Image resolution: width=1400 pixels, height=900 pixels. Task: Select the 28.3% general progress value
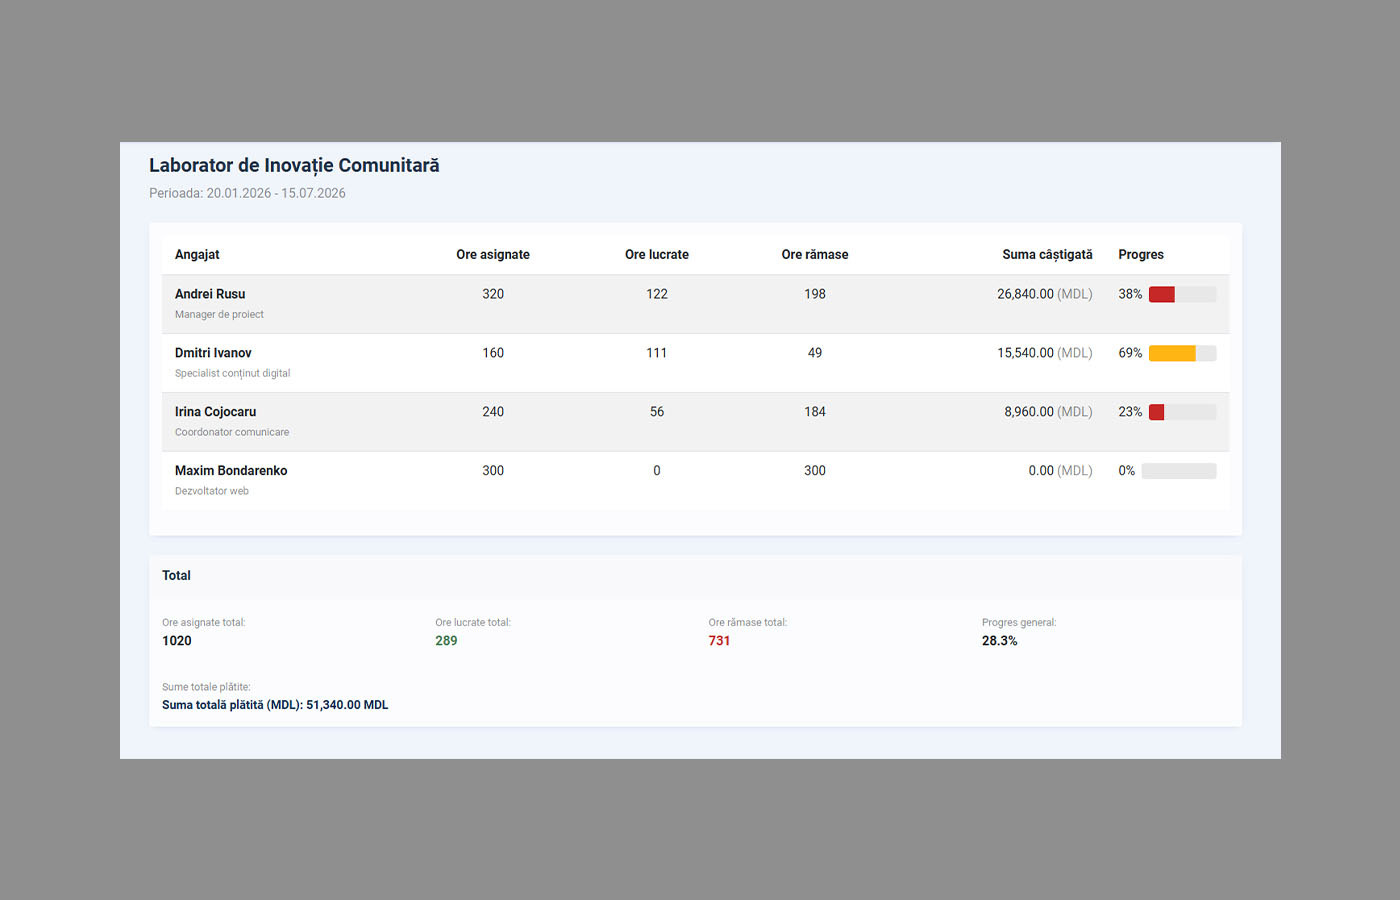point(999,641)
